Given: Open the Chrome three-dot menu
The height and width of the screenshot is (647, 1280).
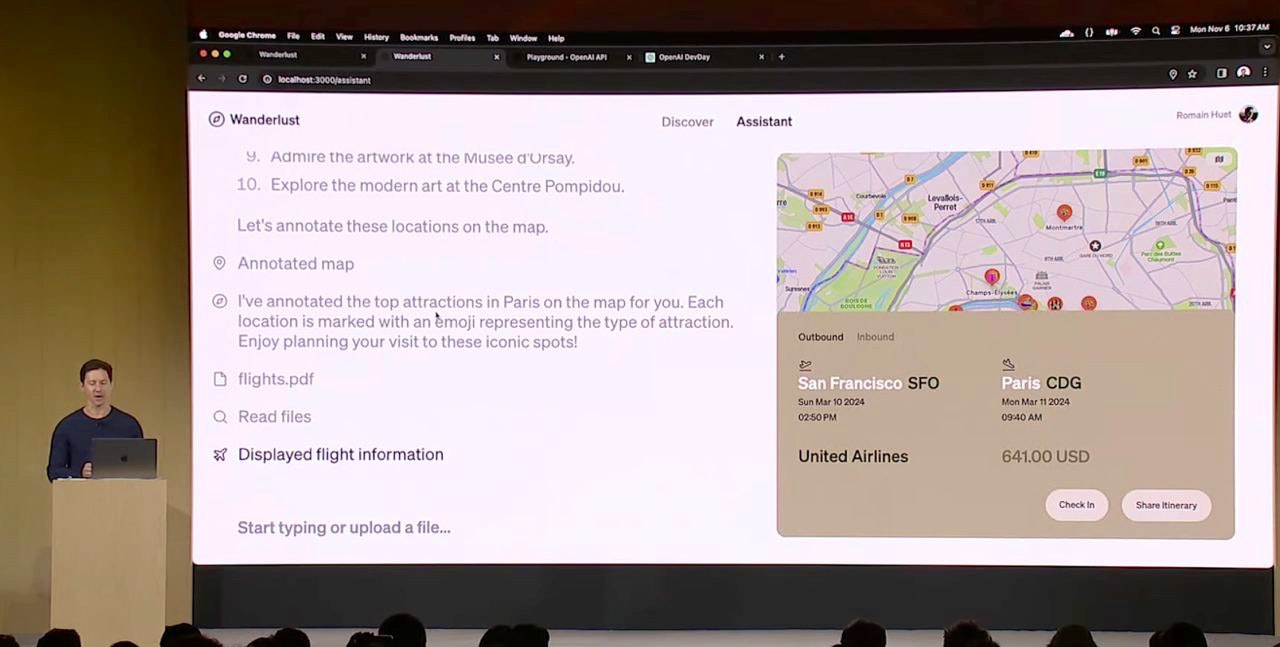Looking at the screenshot, I should click(1265, 73).
